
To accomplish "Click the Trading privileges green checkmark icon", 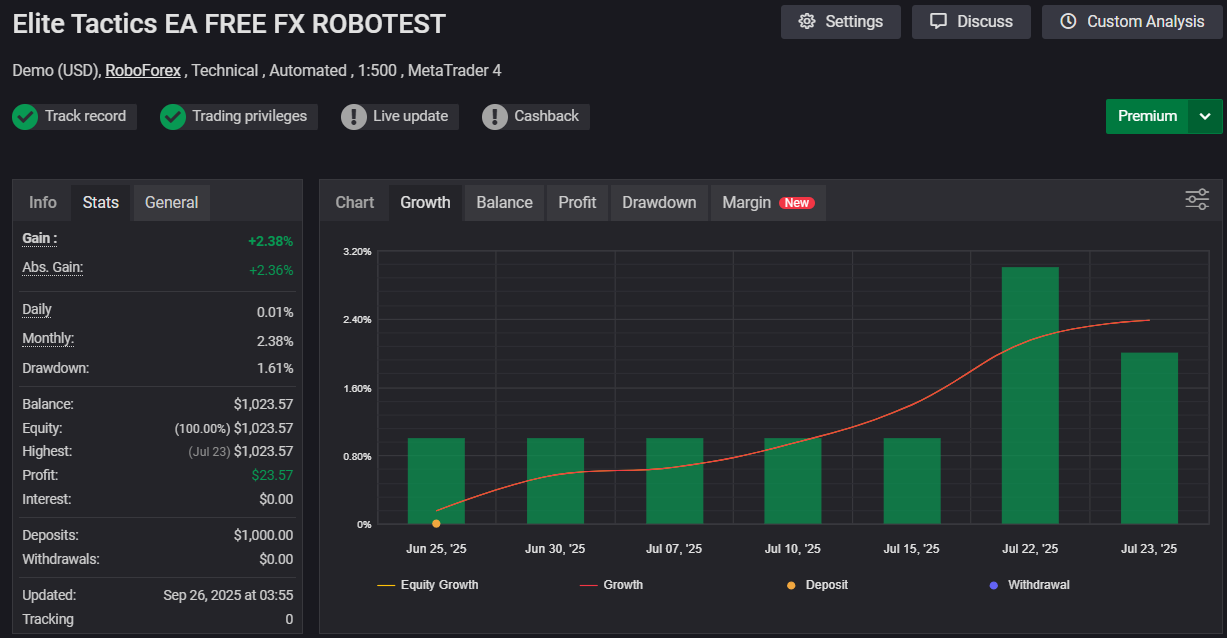I will coord(173,117).
